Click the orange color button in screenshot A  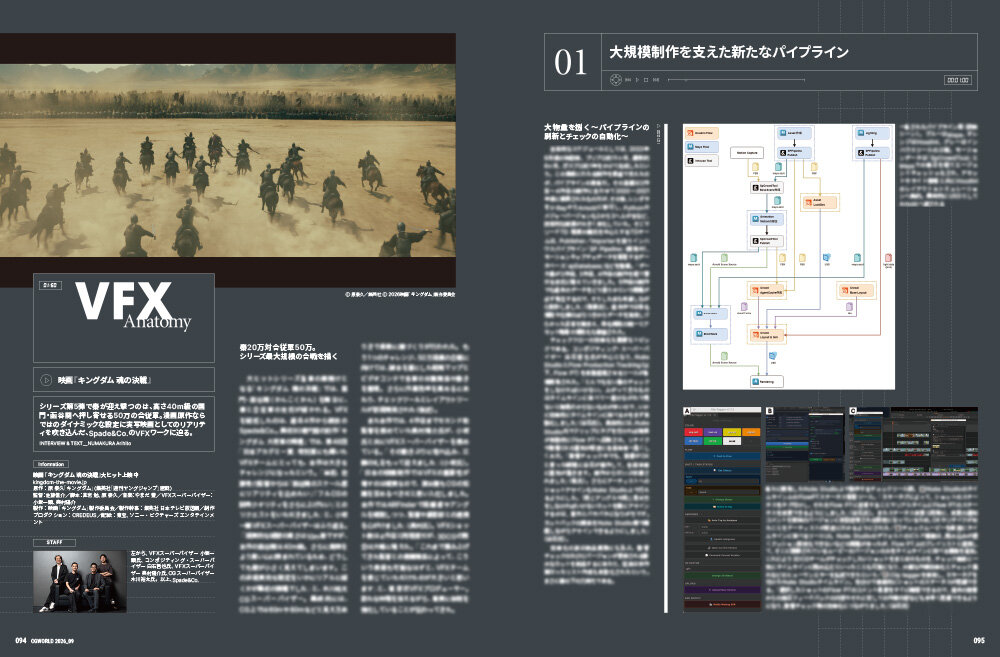coord(751,432)
